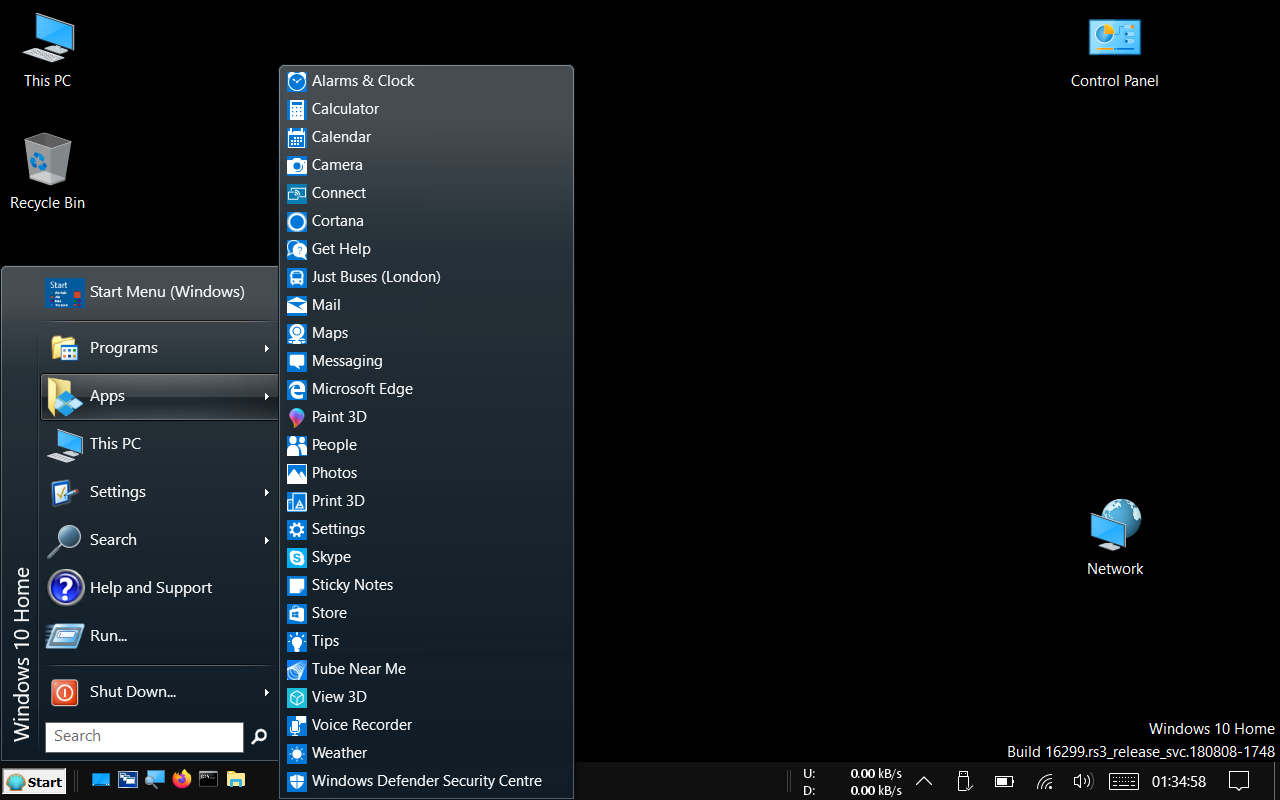
Task: Select the Apps menu item
Action: [x=159, y=396]
